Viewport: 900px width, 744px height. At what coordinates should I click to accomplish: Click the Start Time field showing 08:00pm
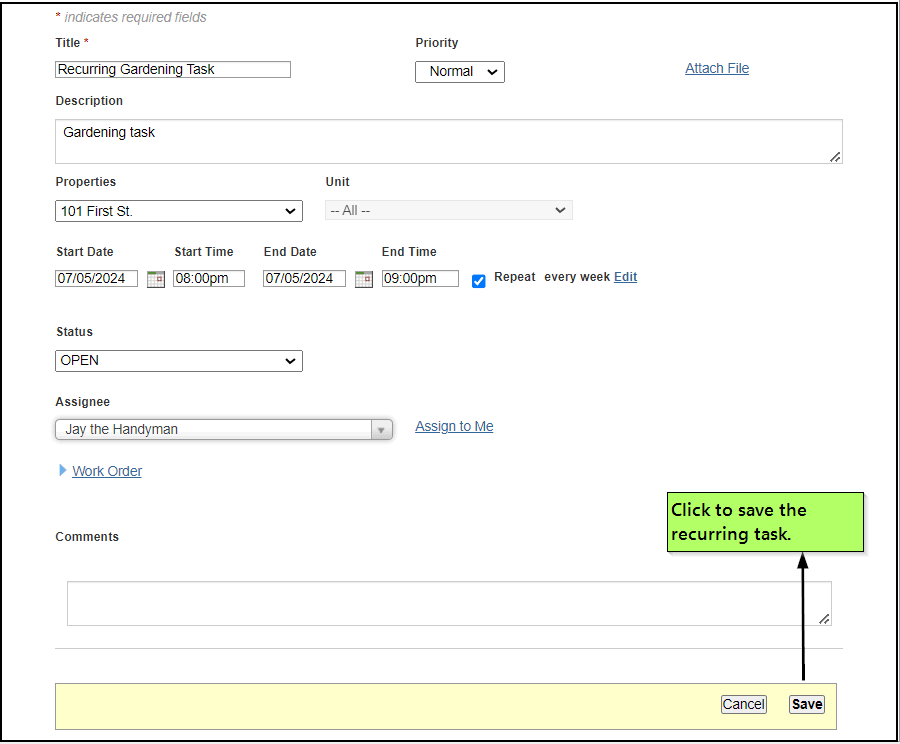click(208, 279)
